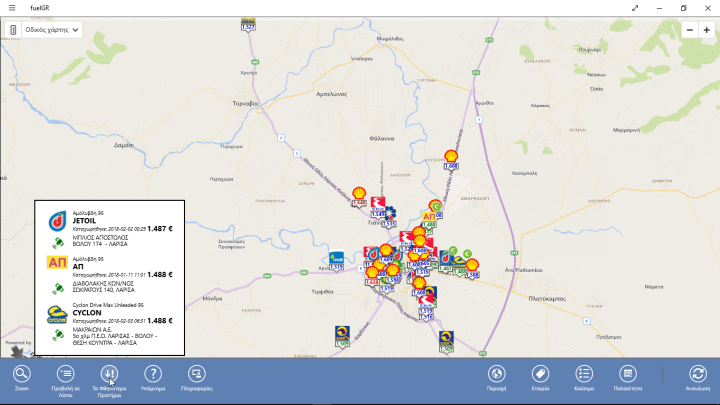720x405 pixels.
Task: Refresh prices with Ανανέωση icon
Action: [x=698, y=374]
